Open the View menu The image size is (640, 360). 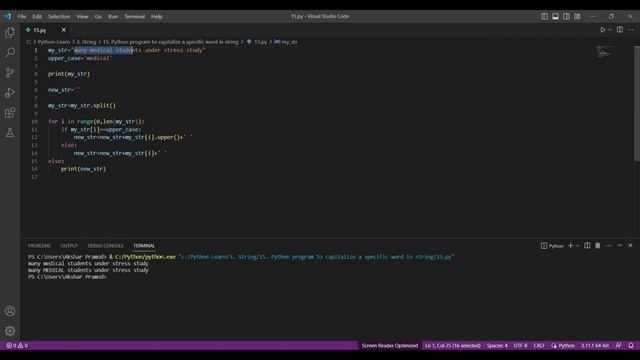(82, 17)
